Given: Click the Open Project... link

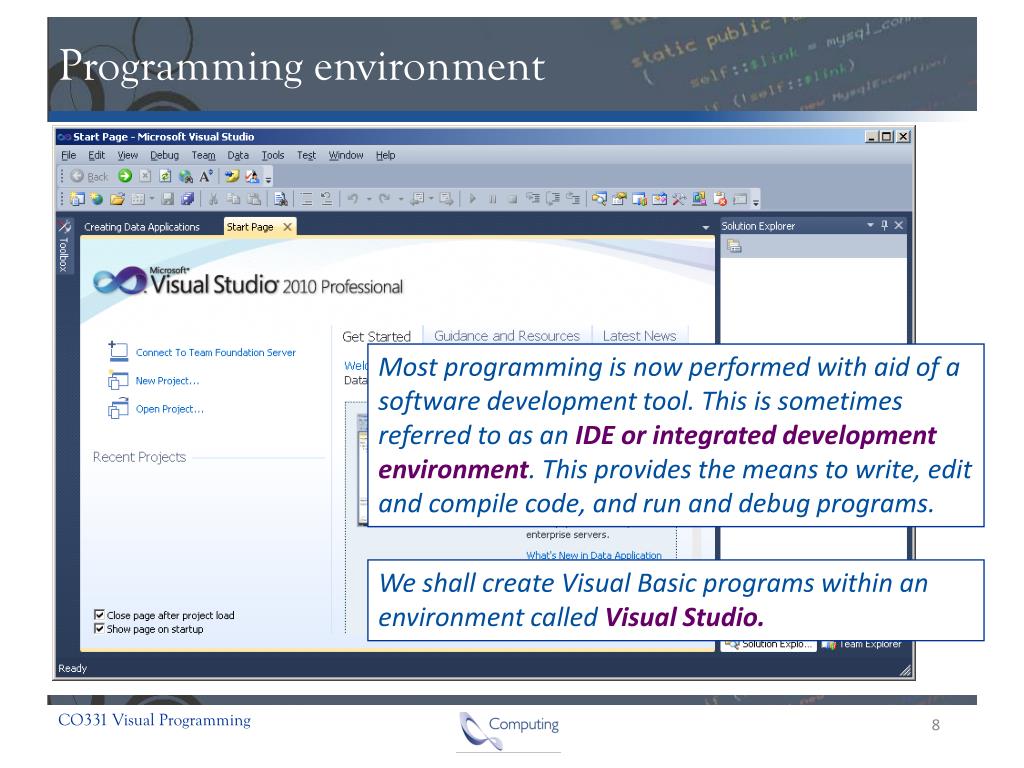Looking at the screenshot, I should (x=170, y=409).
